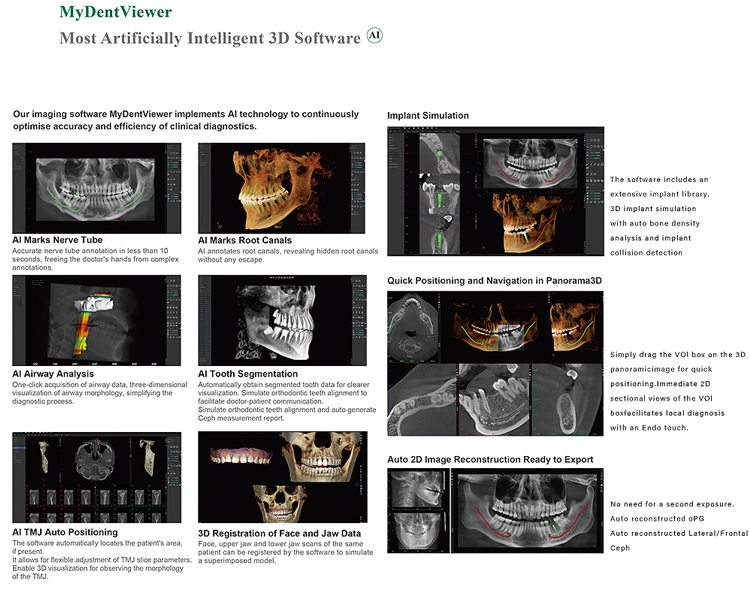Click the 'Implant Simulation' heading
Image resolution: width=750 pixels, height=595 pixels.
click(x=428, y=116)
